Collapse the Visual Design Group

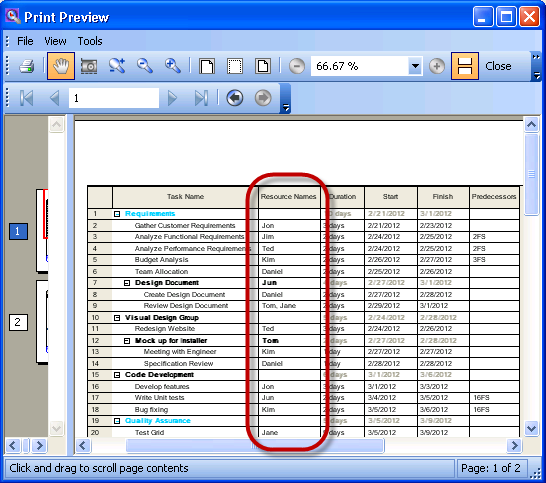(x=117, y=318)
